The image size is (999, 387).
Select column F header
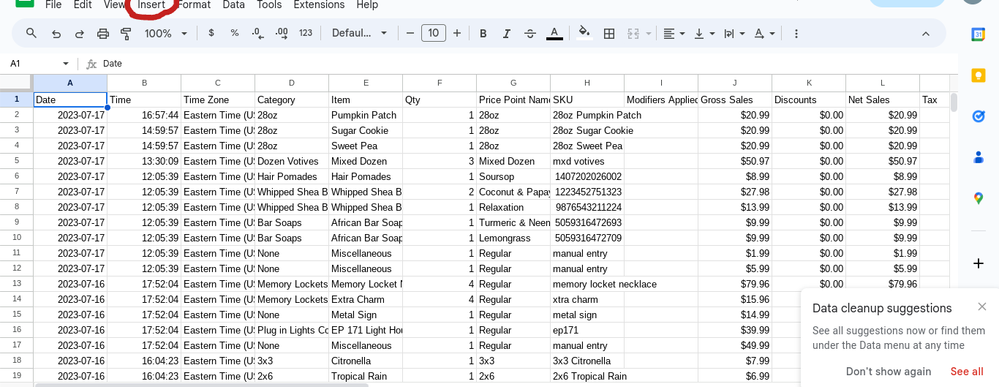coord(439,83)
